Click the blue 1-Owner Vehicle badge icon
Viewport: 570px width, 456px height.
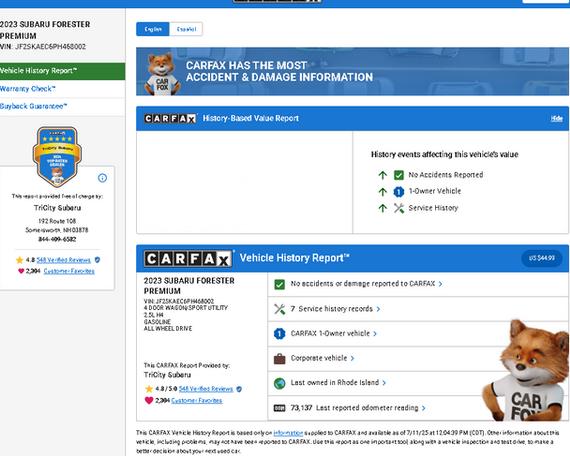398,192
